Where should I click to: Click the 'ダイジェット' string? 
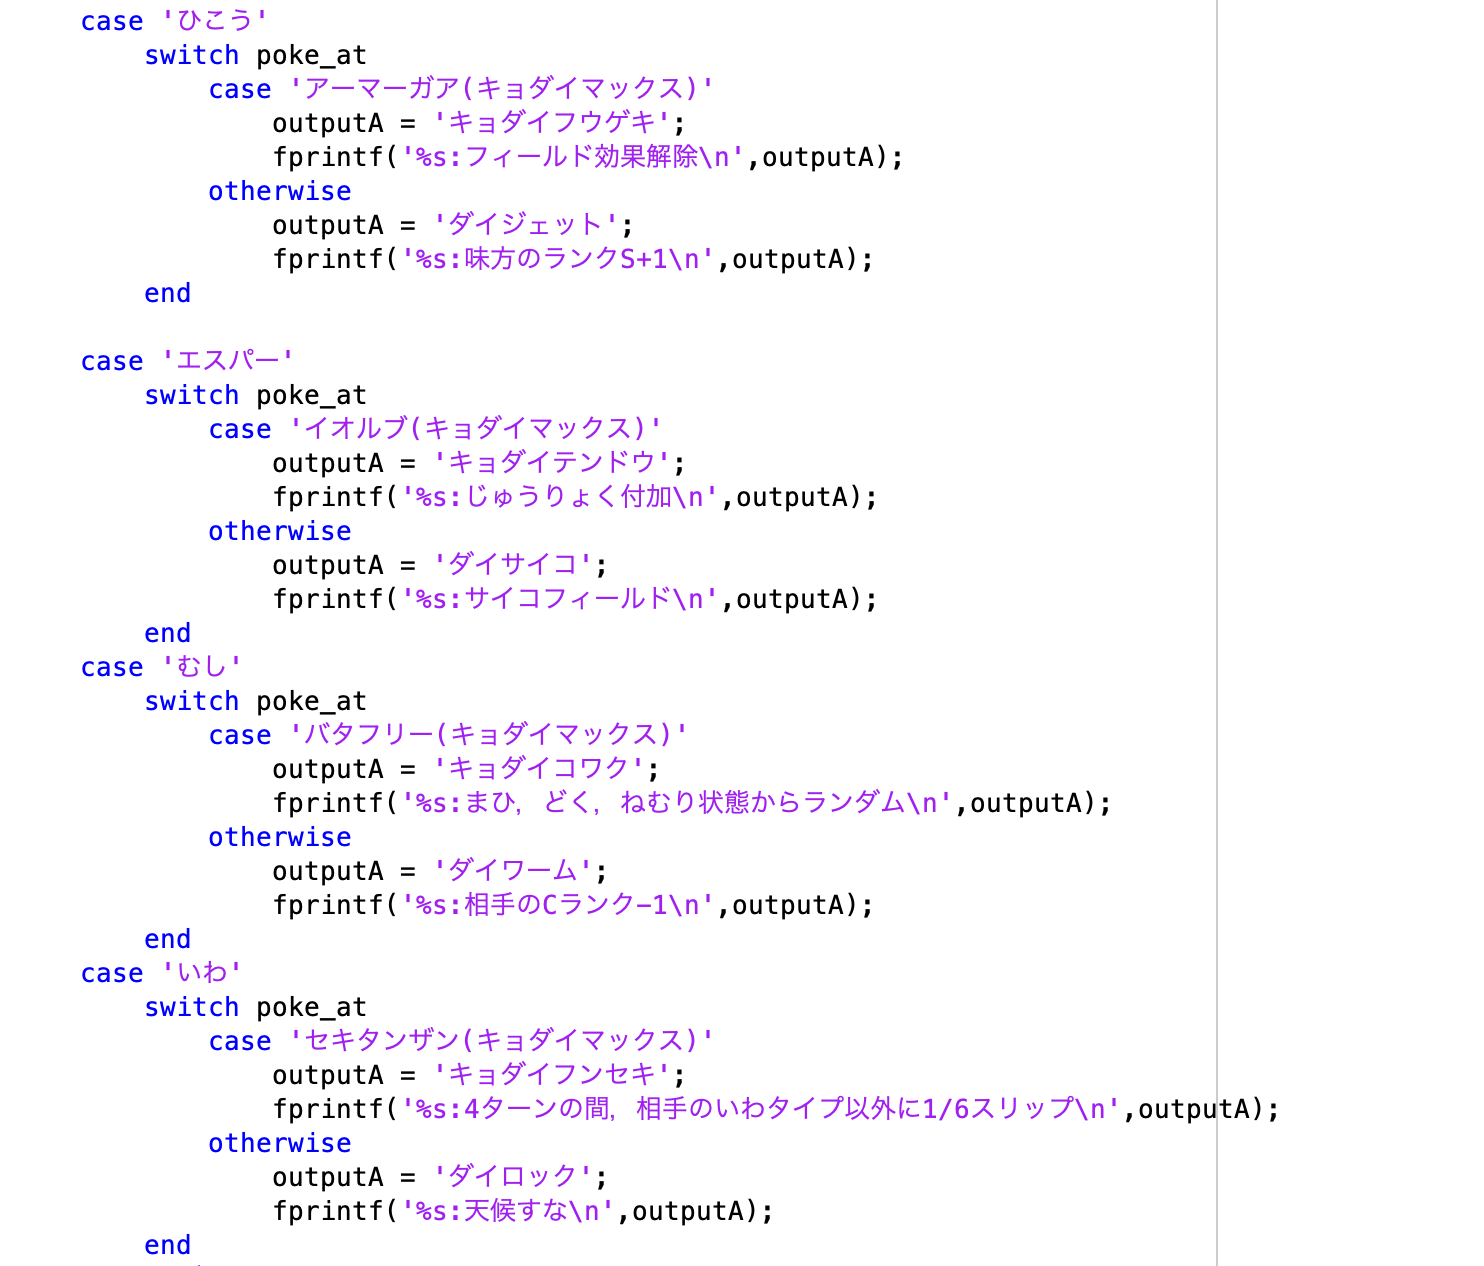[x=526, y=225]
